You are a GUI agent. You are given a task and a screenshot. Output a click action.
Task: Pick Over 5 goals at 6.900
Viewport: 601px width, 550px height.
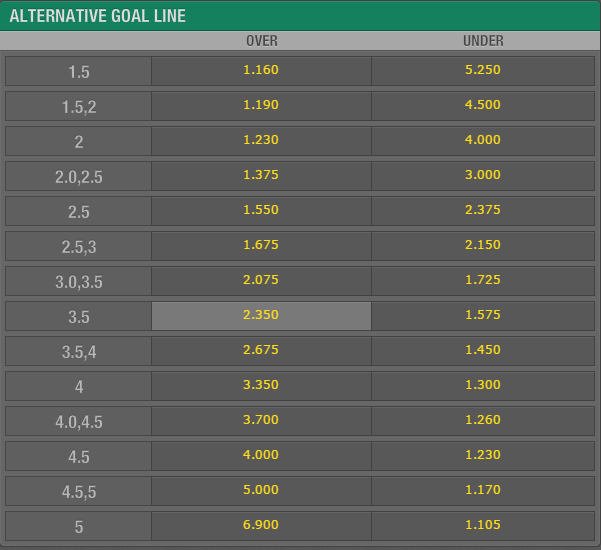click(x=261, y=526)
